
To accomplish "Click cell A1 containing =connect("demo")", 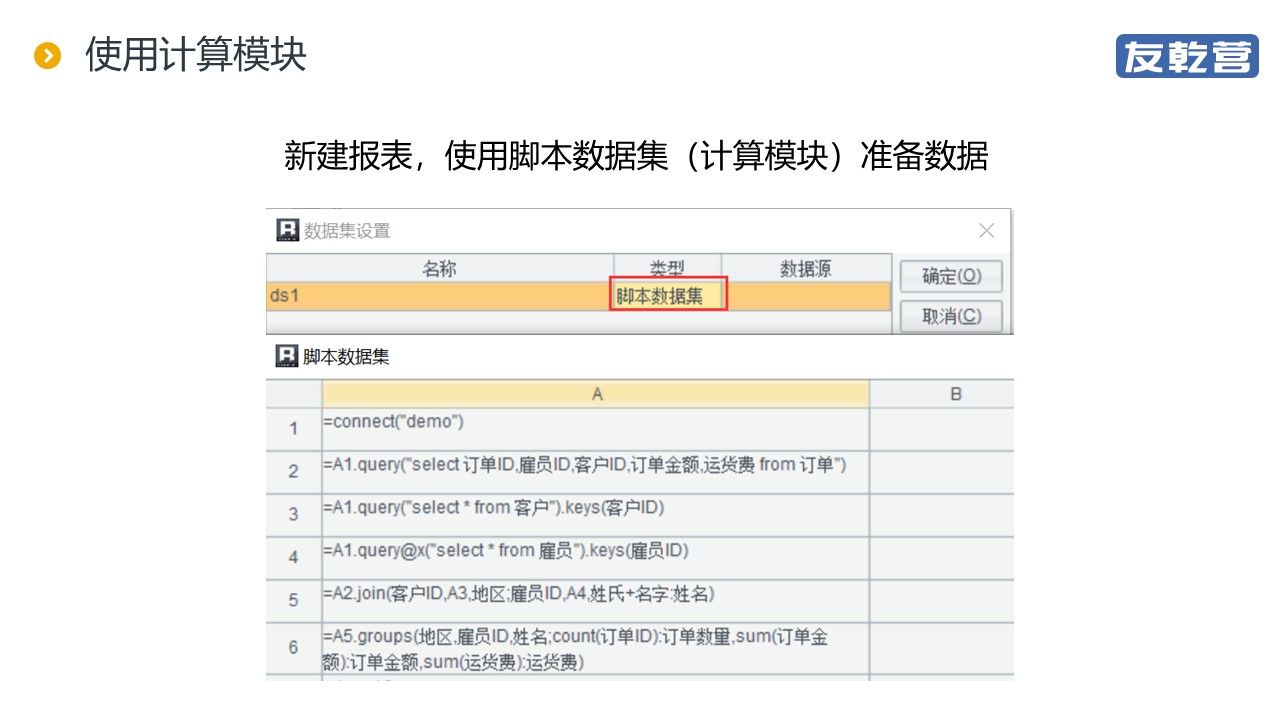I will [596, 429].
